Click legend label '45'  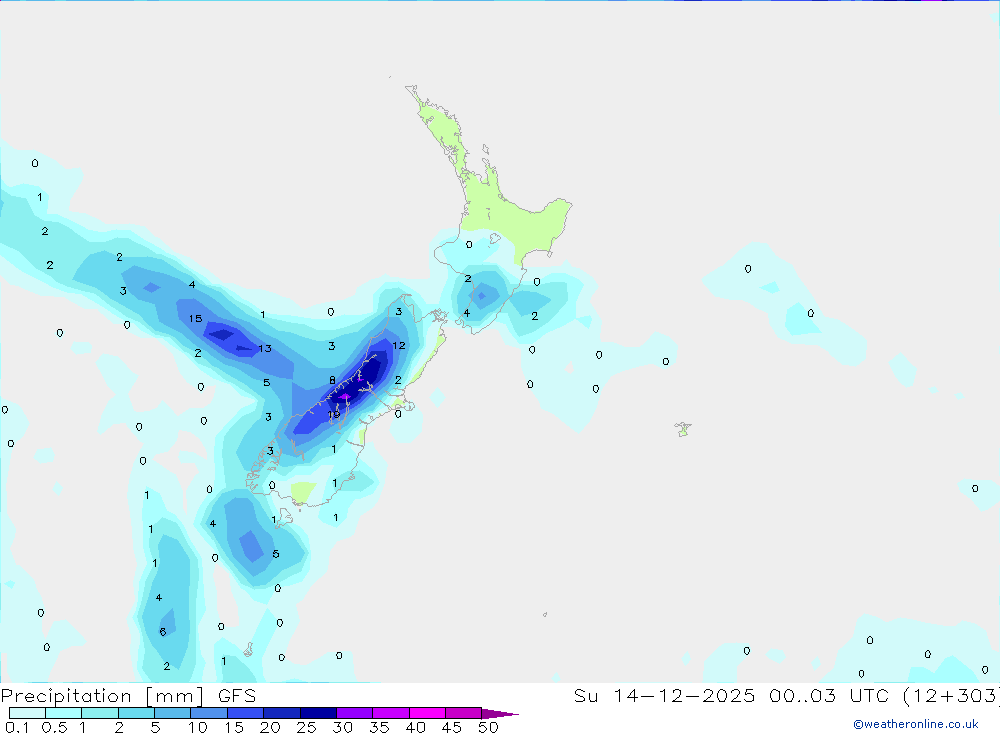(452, 727)
